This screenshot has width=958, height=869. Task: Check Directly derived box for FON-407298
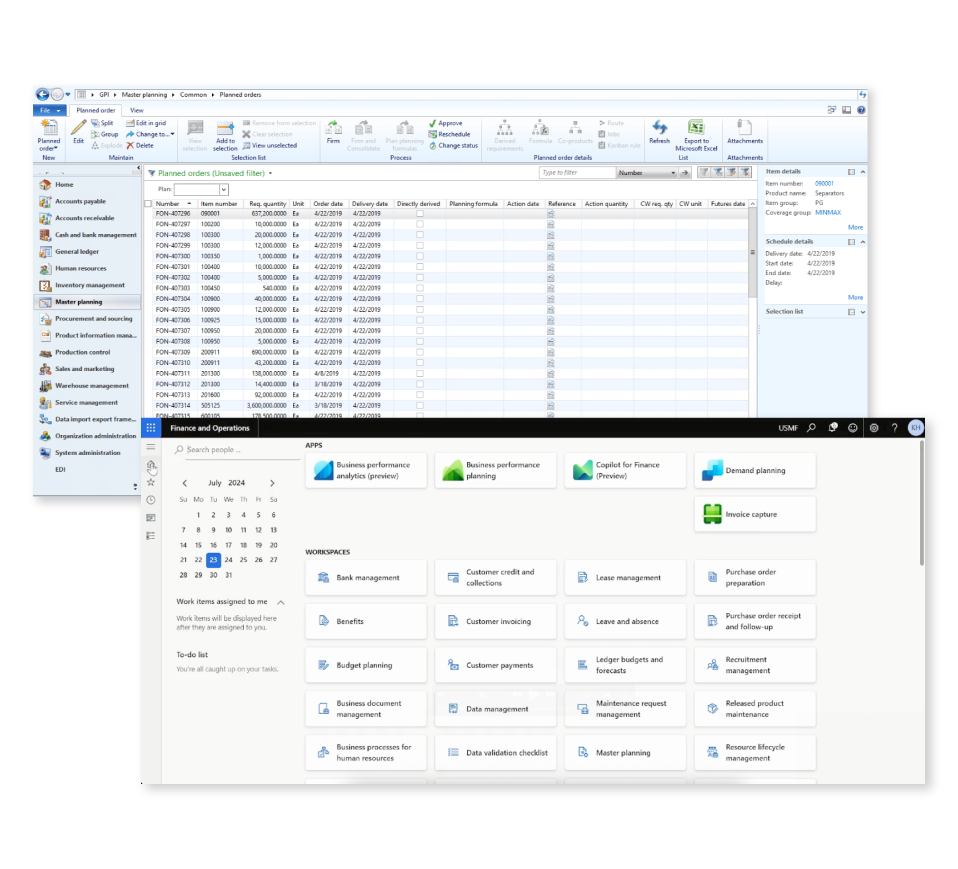pyautogui.click(x=420, y=235)
